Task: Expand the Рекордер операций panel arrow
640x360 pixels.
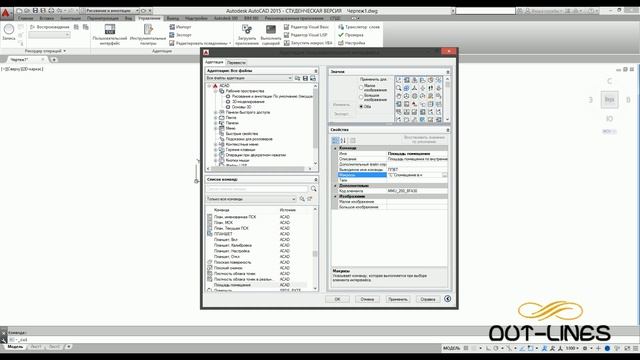Action: pos(64,51)
